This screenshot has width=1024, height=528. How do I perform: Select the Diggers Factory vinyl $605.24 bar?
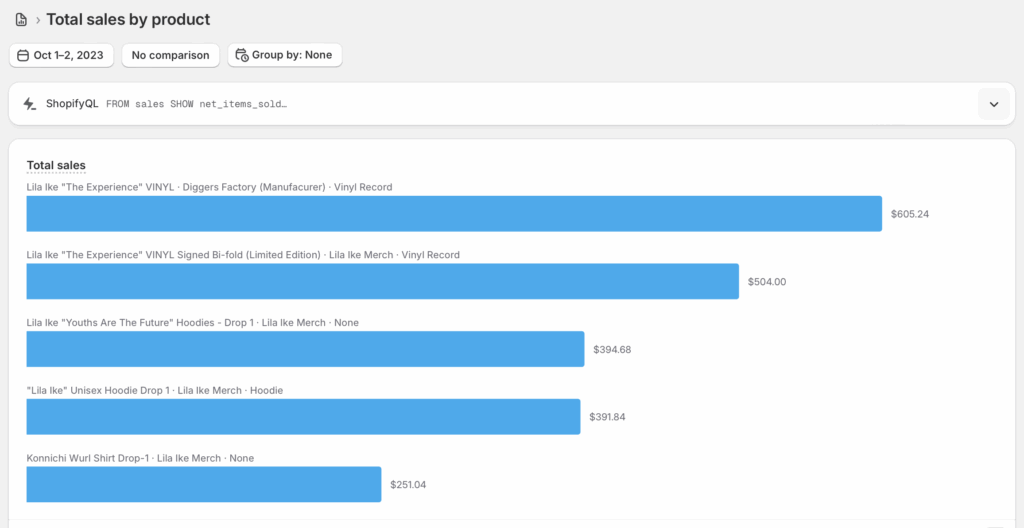point(454,214)
